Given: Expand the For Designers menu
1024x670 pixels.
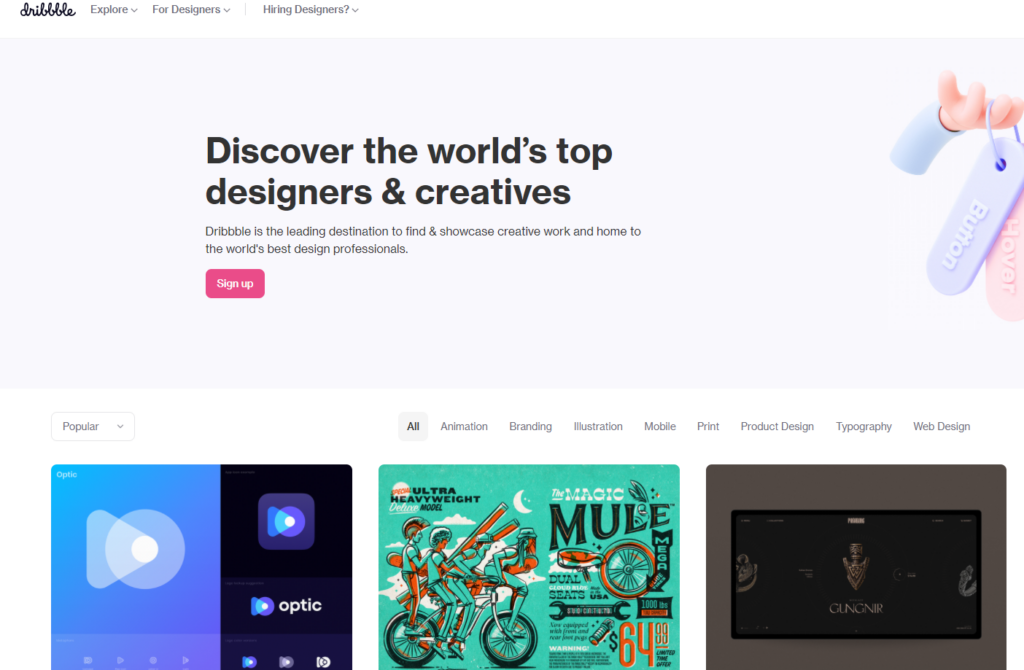Looking at the screenshot, I should [x=191, y=10].
